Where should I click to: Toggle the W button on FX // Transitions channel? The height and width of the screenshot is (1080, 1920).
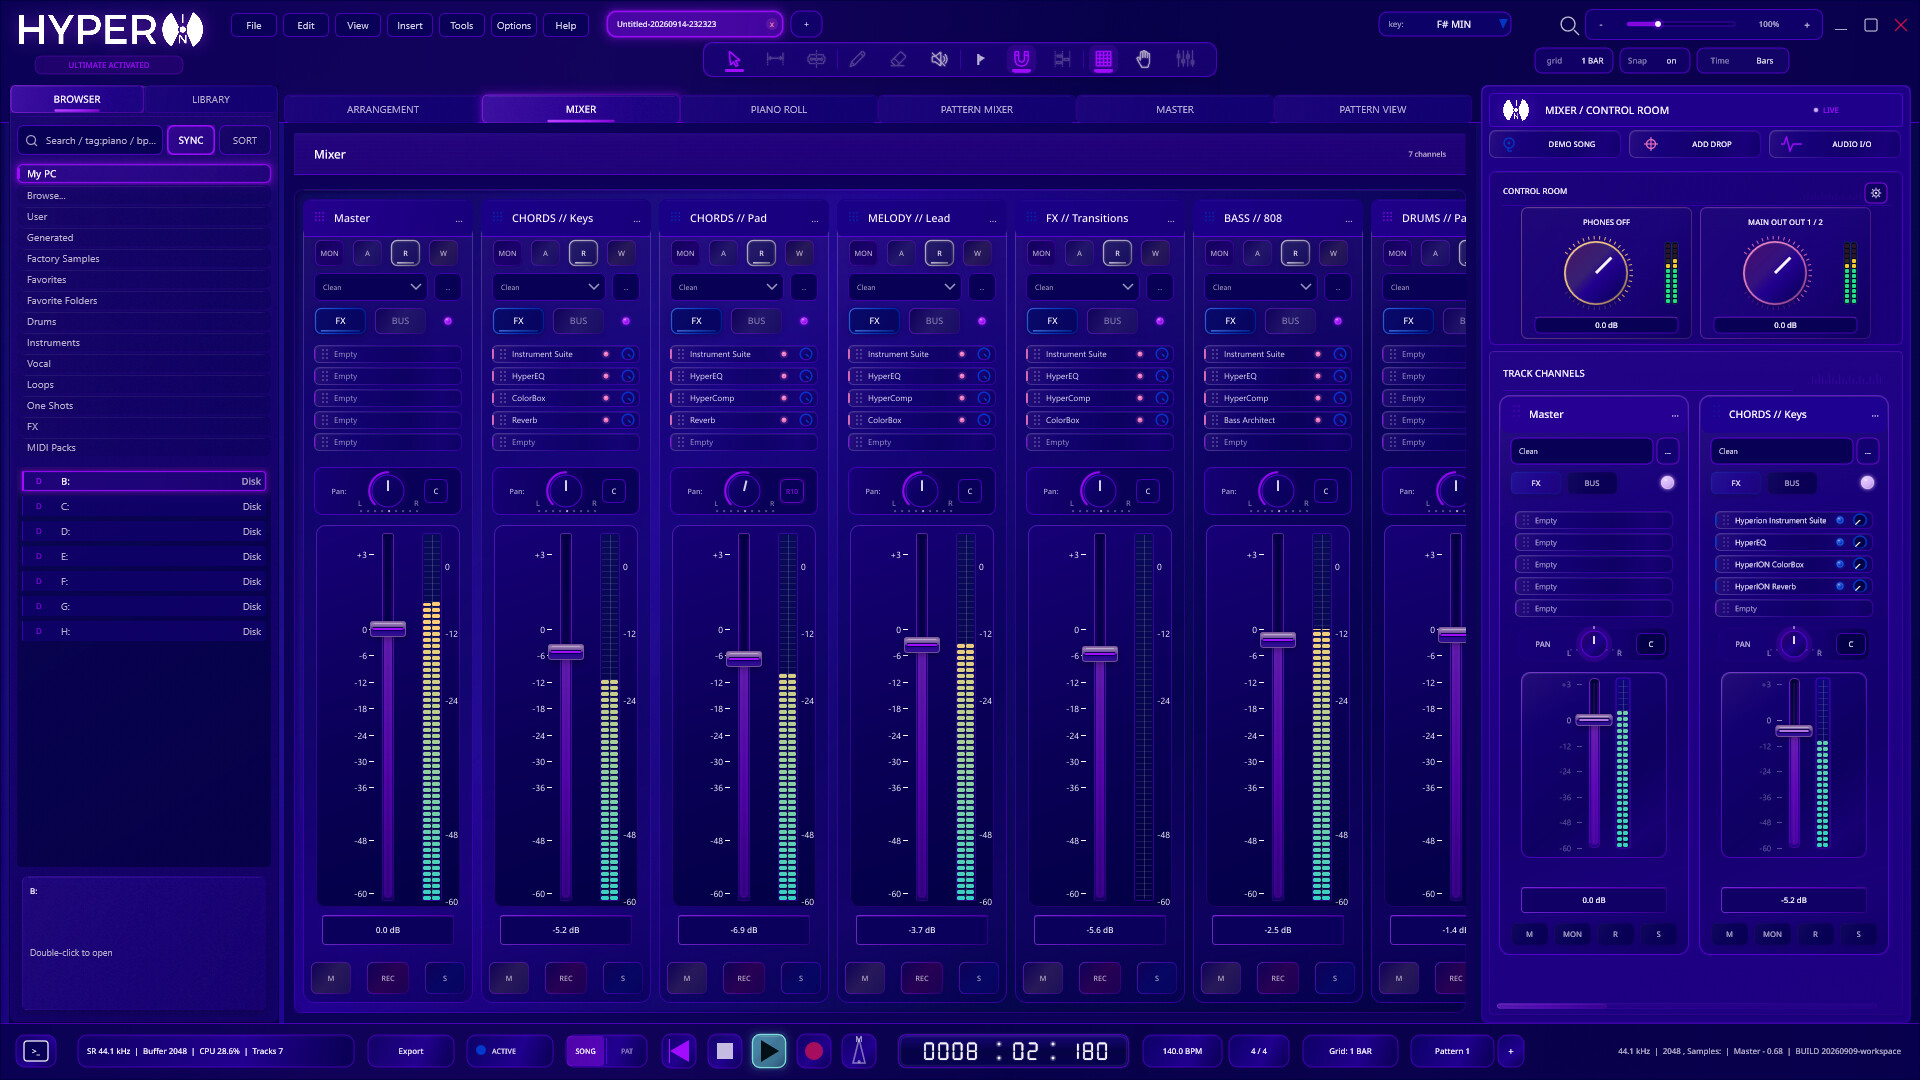pyautogui.click(x=1155, y=253)
